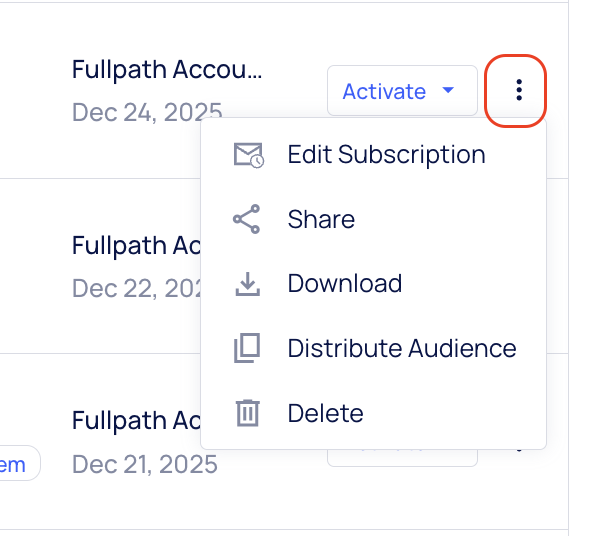The width and height of the screenshot is (612, 536).
Task: Choose the Edit Subscription menu entry
Action: 386,155
